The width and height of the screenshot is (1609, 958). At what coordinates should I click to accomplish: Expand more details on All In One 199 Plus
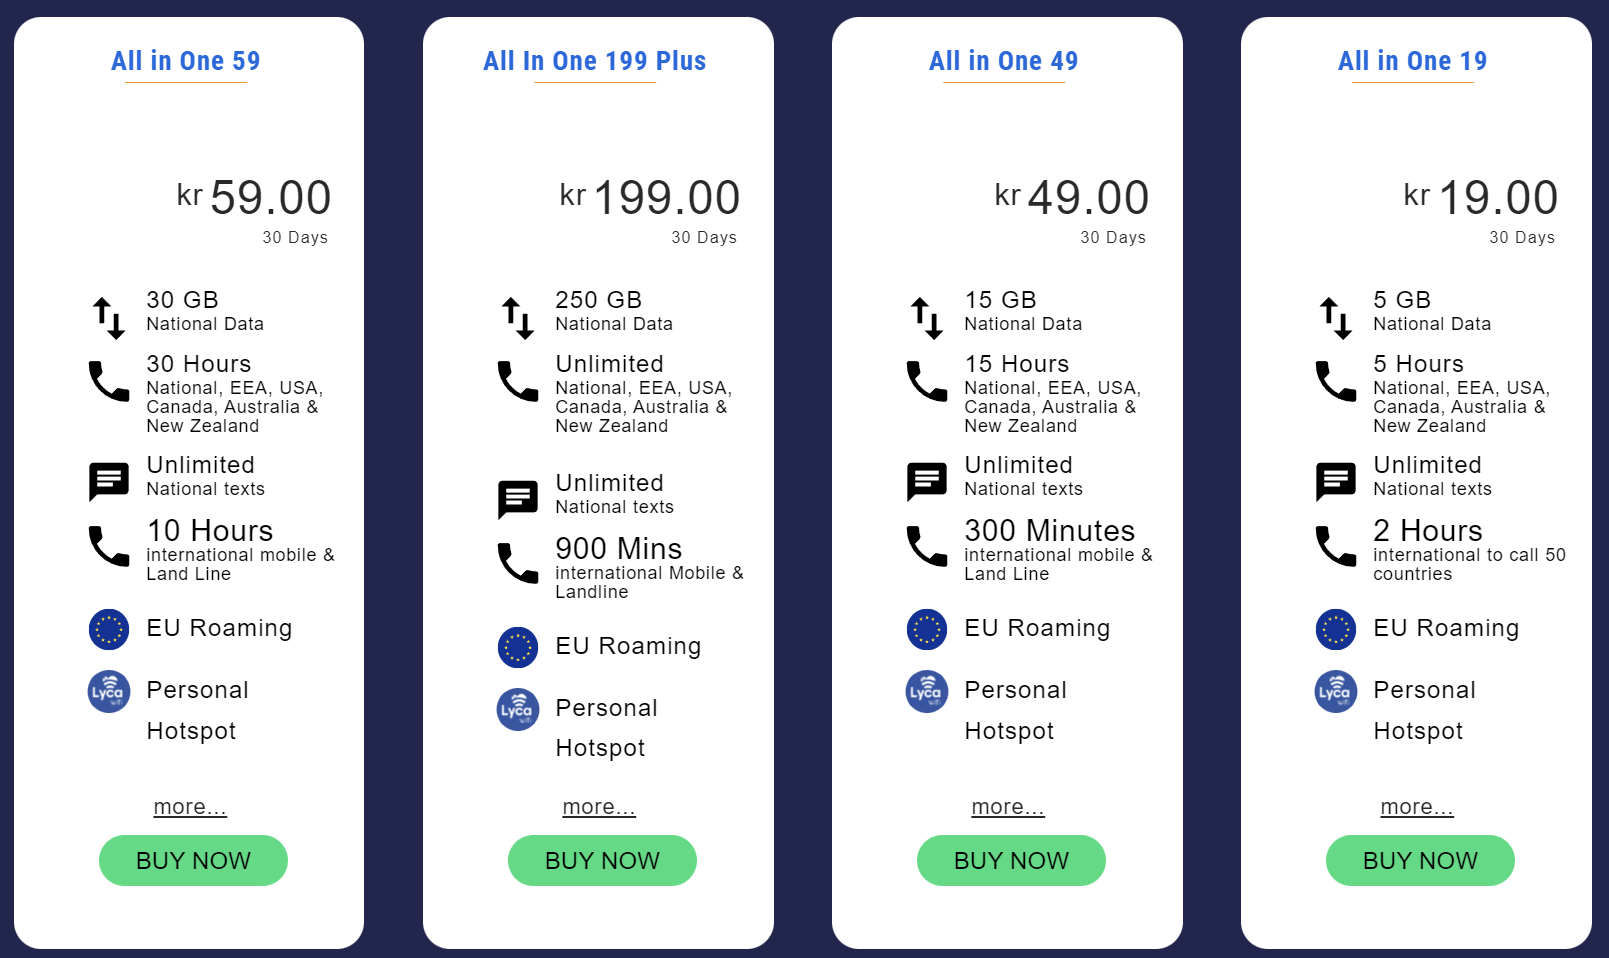pos(598,807)
